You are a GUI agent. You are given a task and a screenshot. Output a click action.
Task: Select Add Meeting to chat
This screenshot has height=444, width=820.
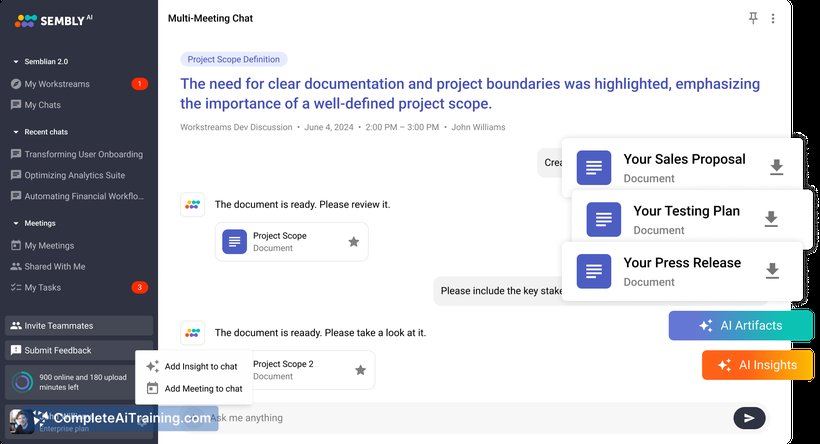193,389
